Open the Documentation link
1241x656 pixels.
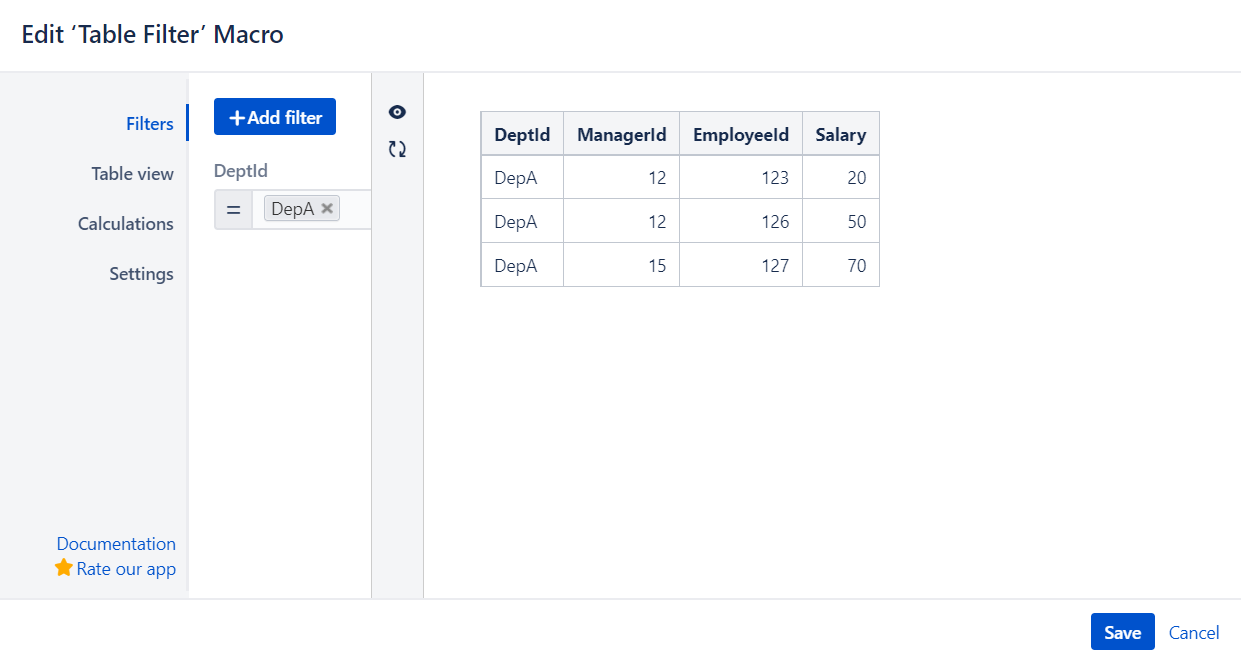click(116, 543)
